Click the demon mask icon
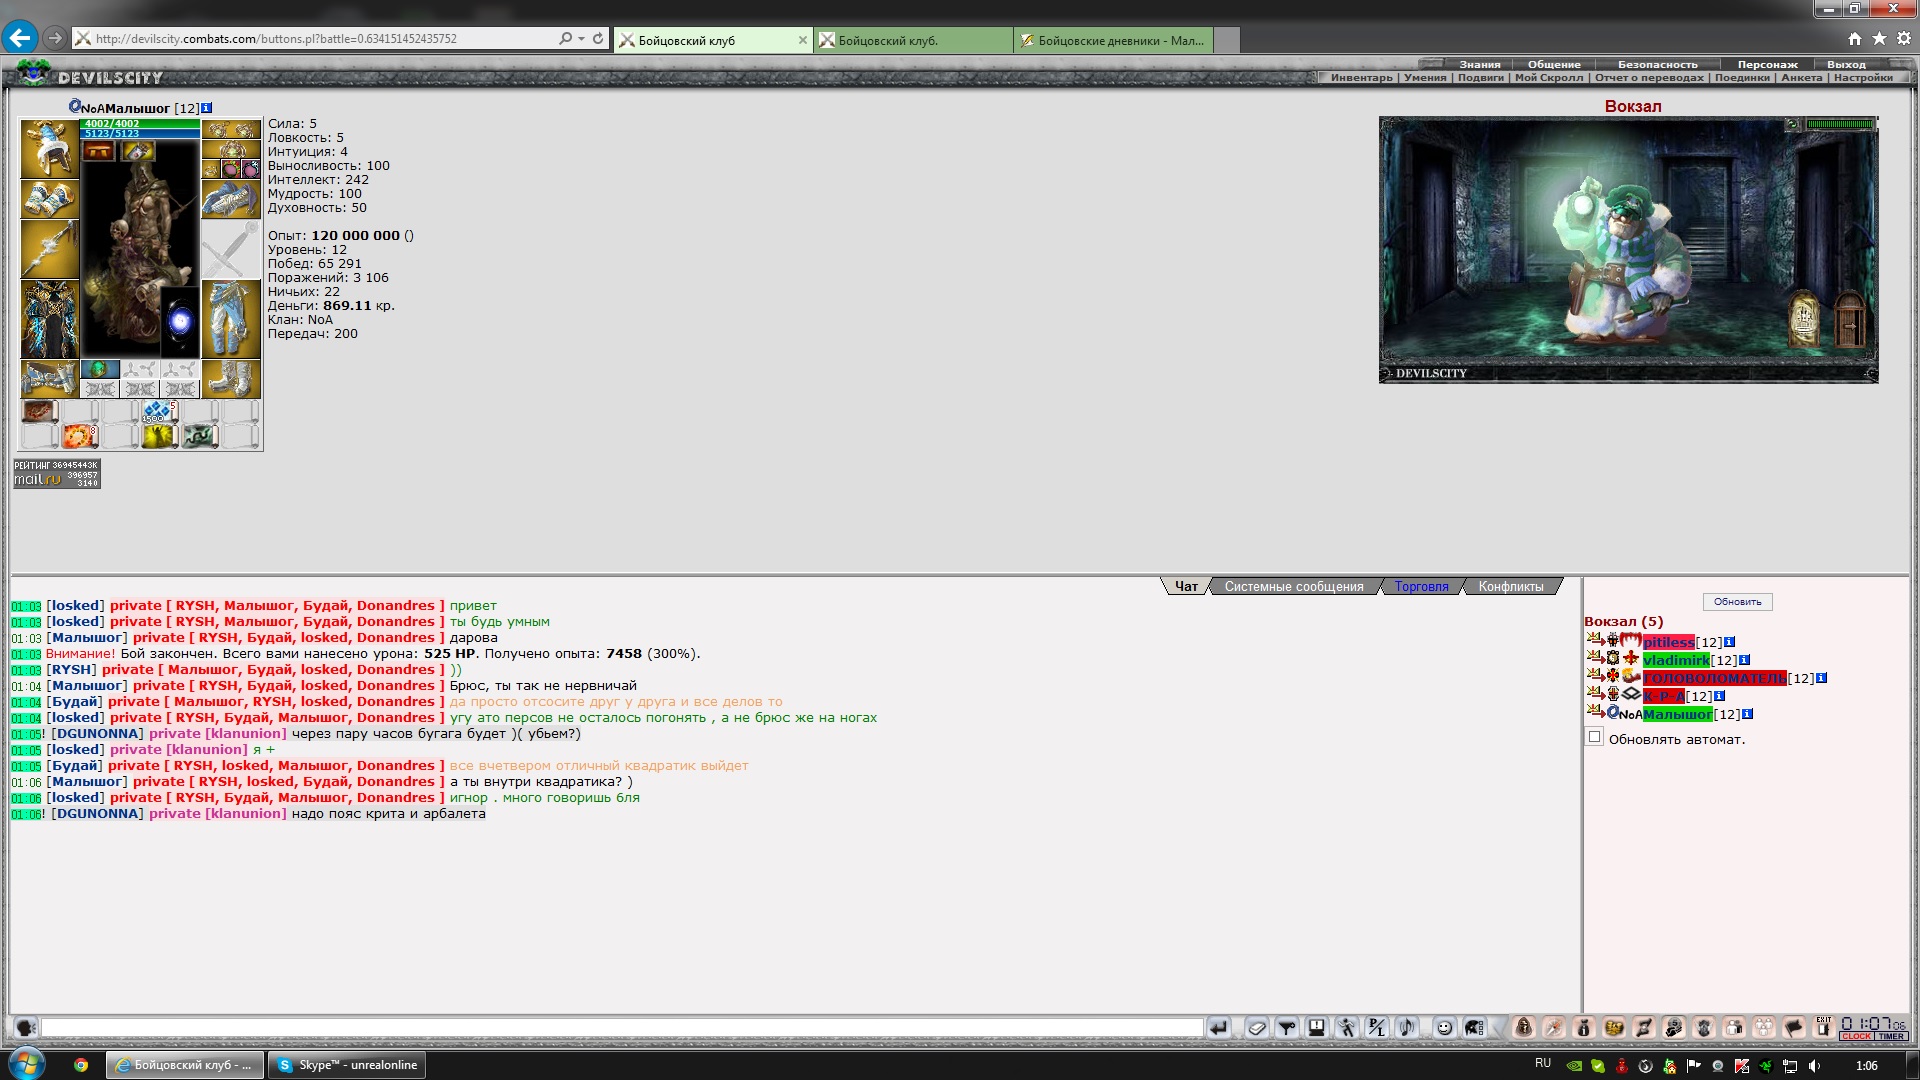Image resolution: width=1920 pixels, height=1080 pixels. pos(1704,1027)
